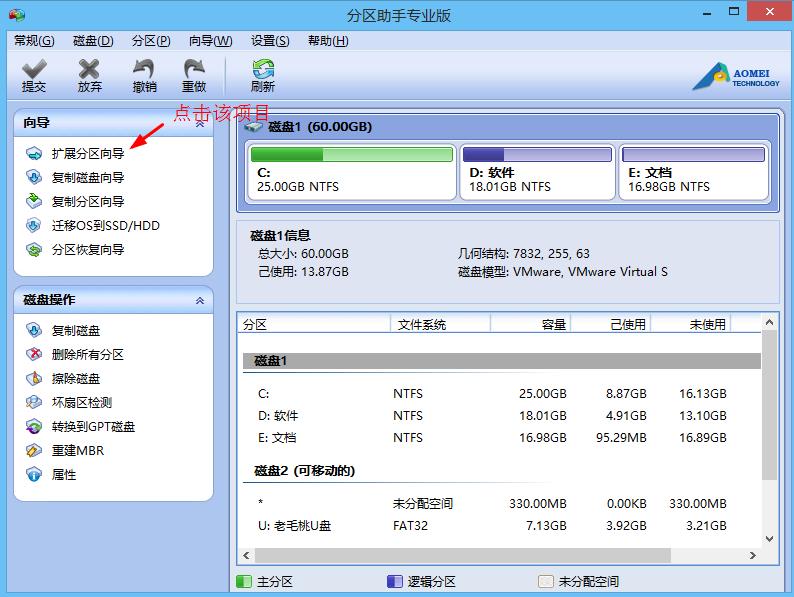
Task: Select the C: row in partition list
Action: [501, 393]
